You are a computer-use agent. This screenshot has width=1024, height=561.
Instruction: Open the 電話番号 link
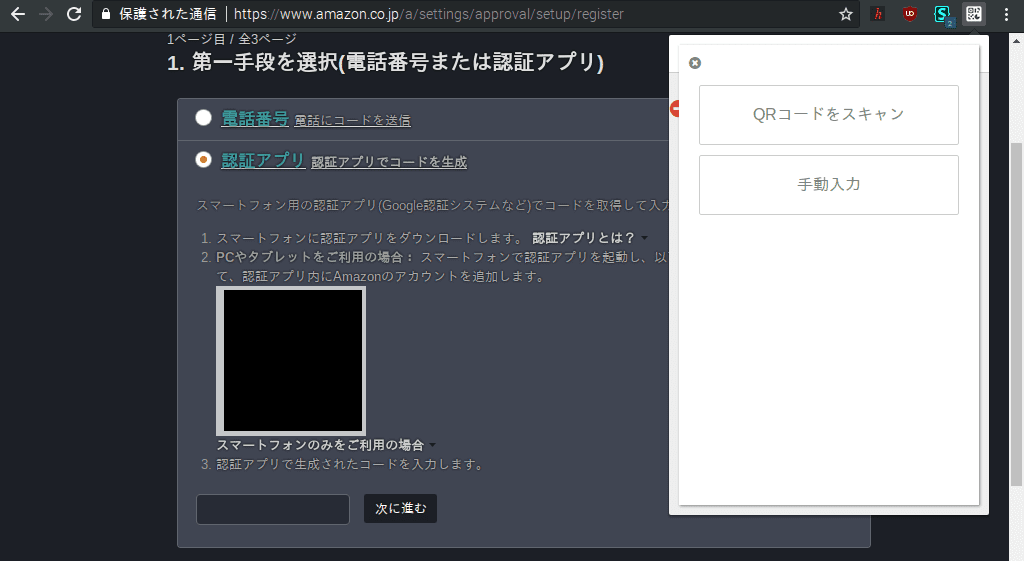(255, 118)
